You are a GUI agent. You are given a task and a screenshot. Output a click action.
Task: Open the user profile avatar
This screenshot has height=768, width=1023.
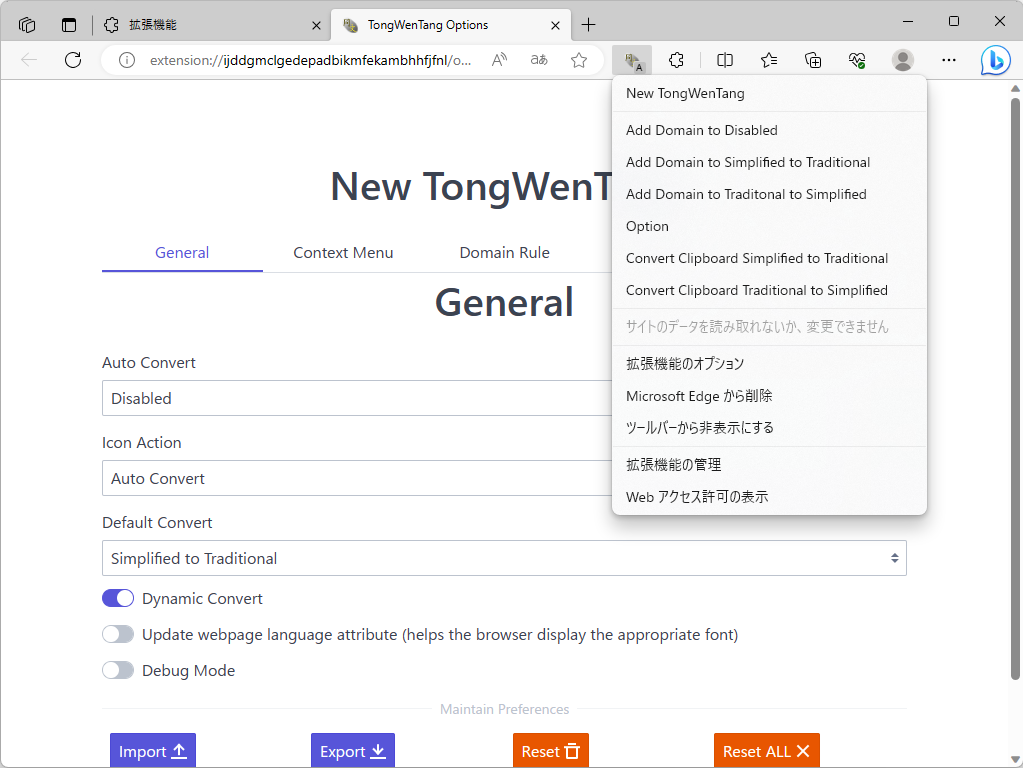903,61
